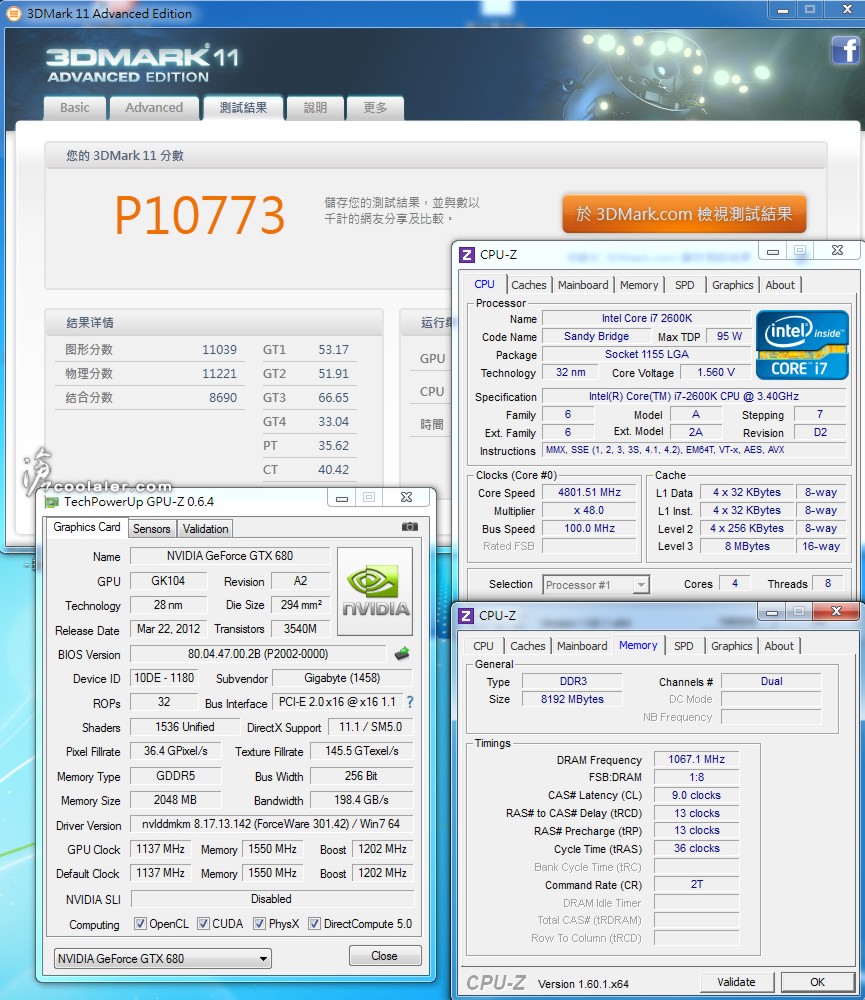This screenshot has width=865, height=1000.
Task: Switch to the Basic tab in 3DMark
Action: tap(75, 108)
